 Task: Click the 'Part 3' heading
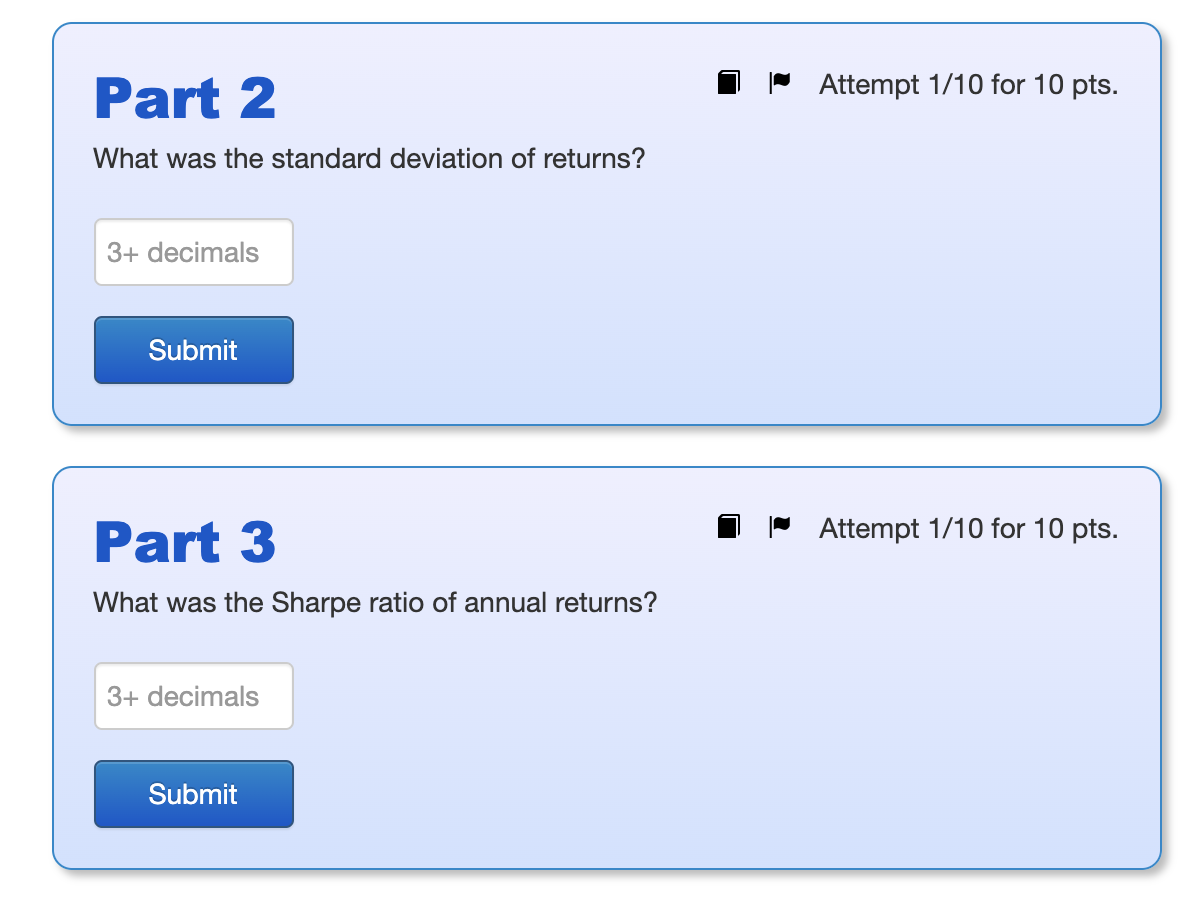(184, 542)
